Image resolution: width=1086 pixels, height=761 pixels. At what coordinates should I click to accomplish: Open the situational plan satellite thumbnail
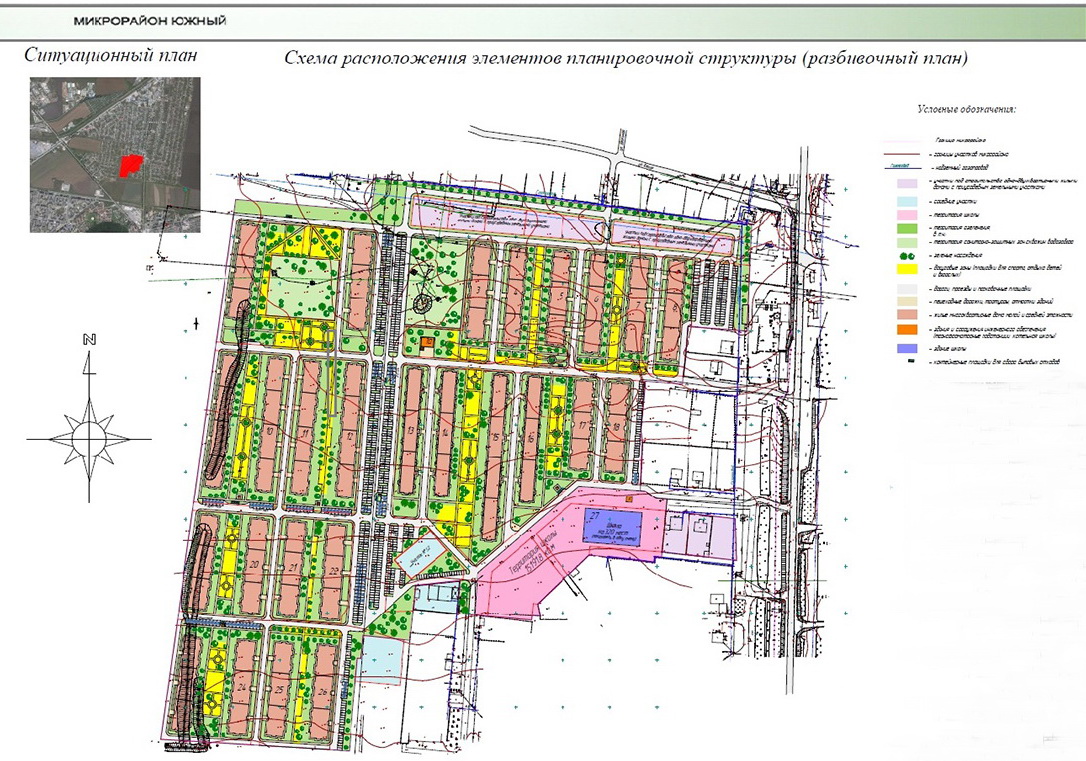pos(115,154)
